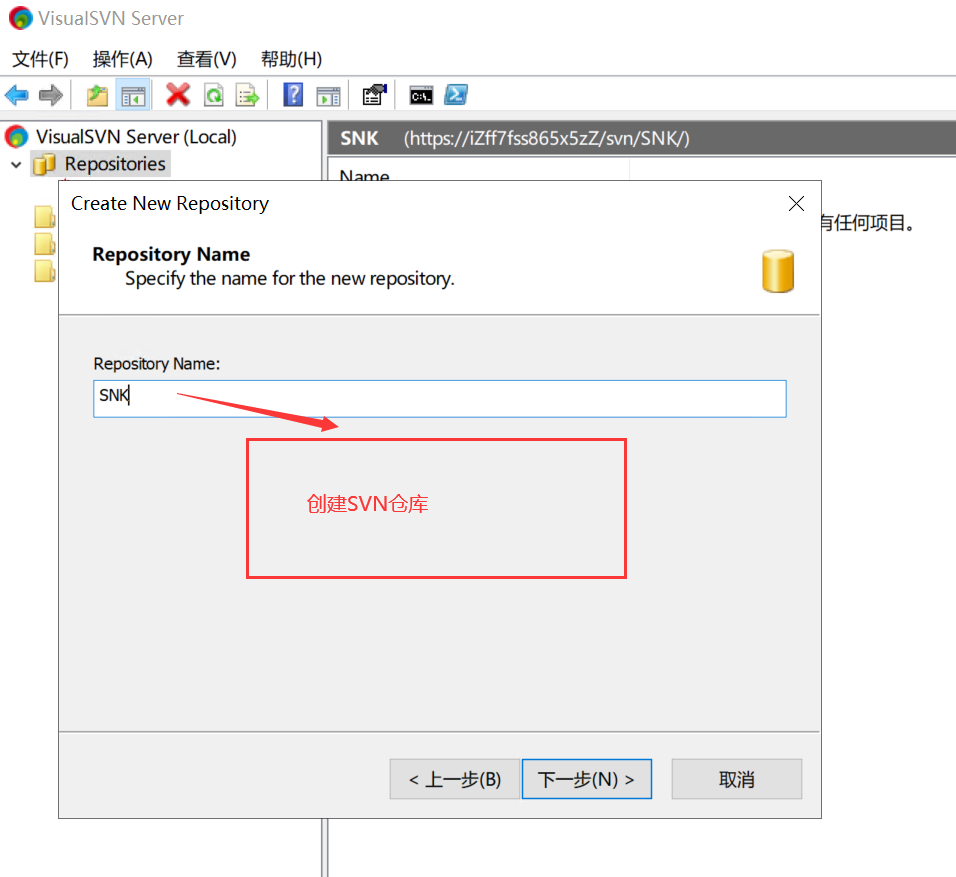Screen dimensions: 956x877
Task: Go back with the blue left arrow
Action: tap(16, 95)
